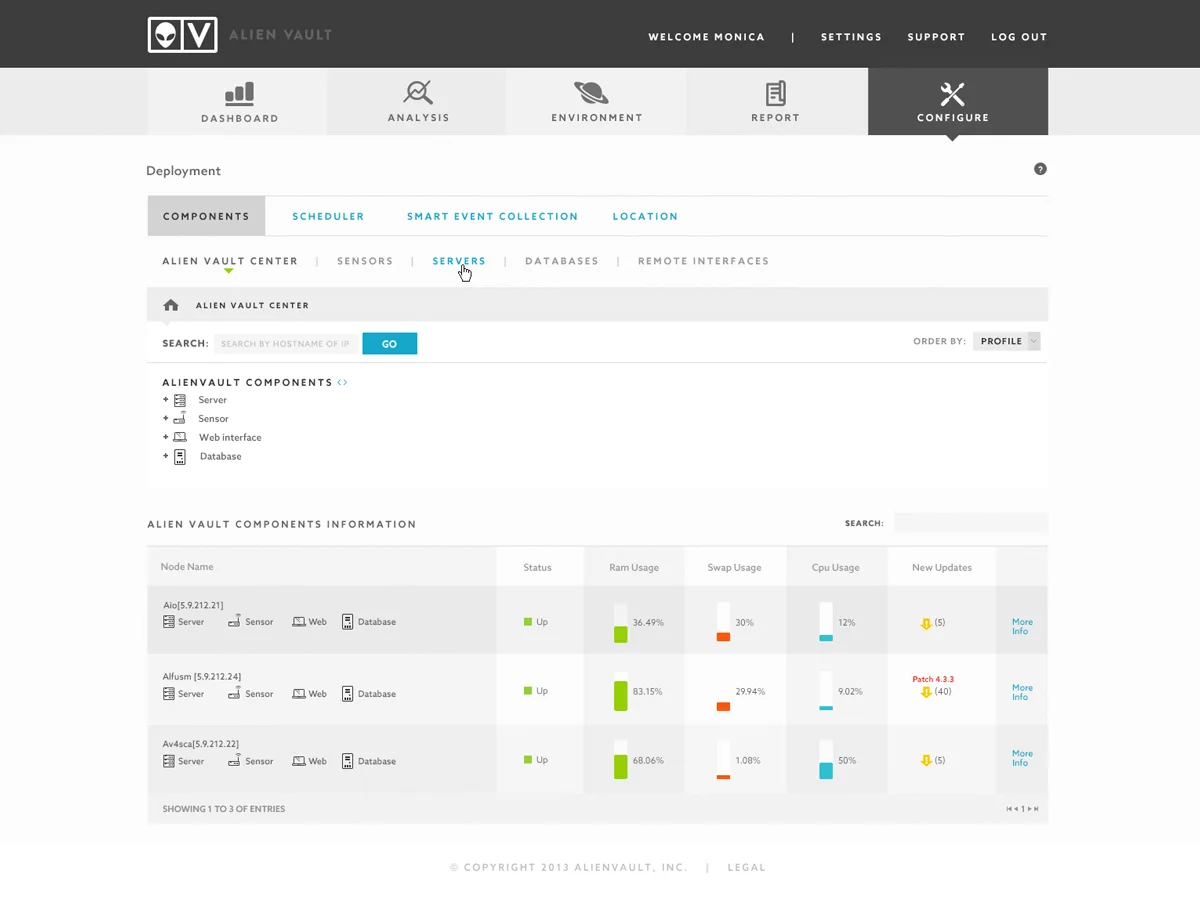
Task: Select the Sensors sub-tab
Action: 365,261
